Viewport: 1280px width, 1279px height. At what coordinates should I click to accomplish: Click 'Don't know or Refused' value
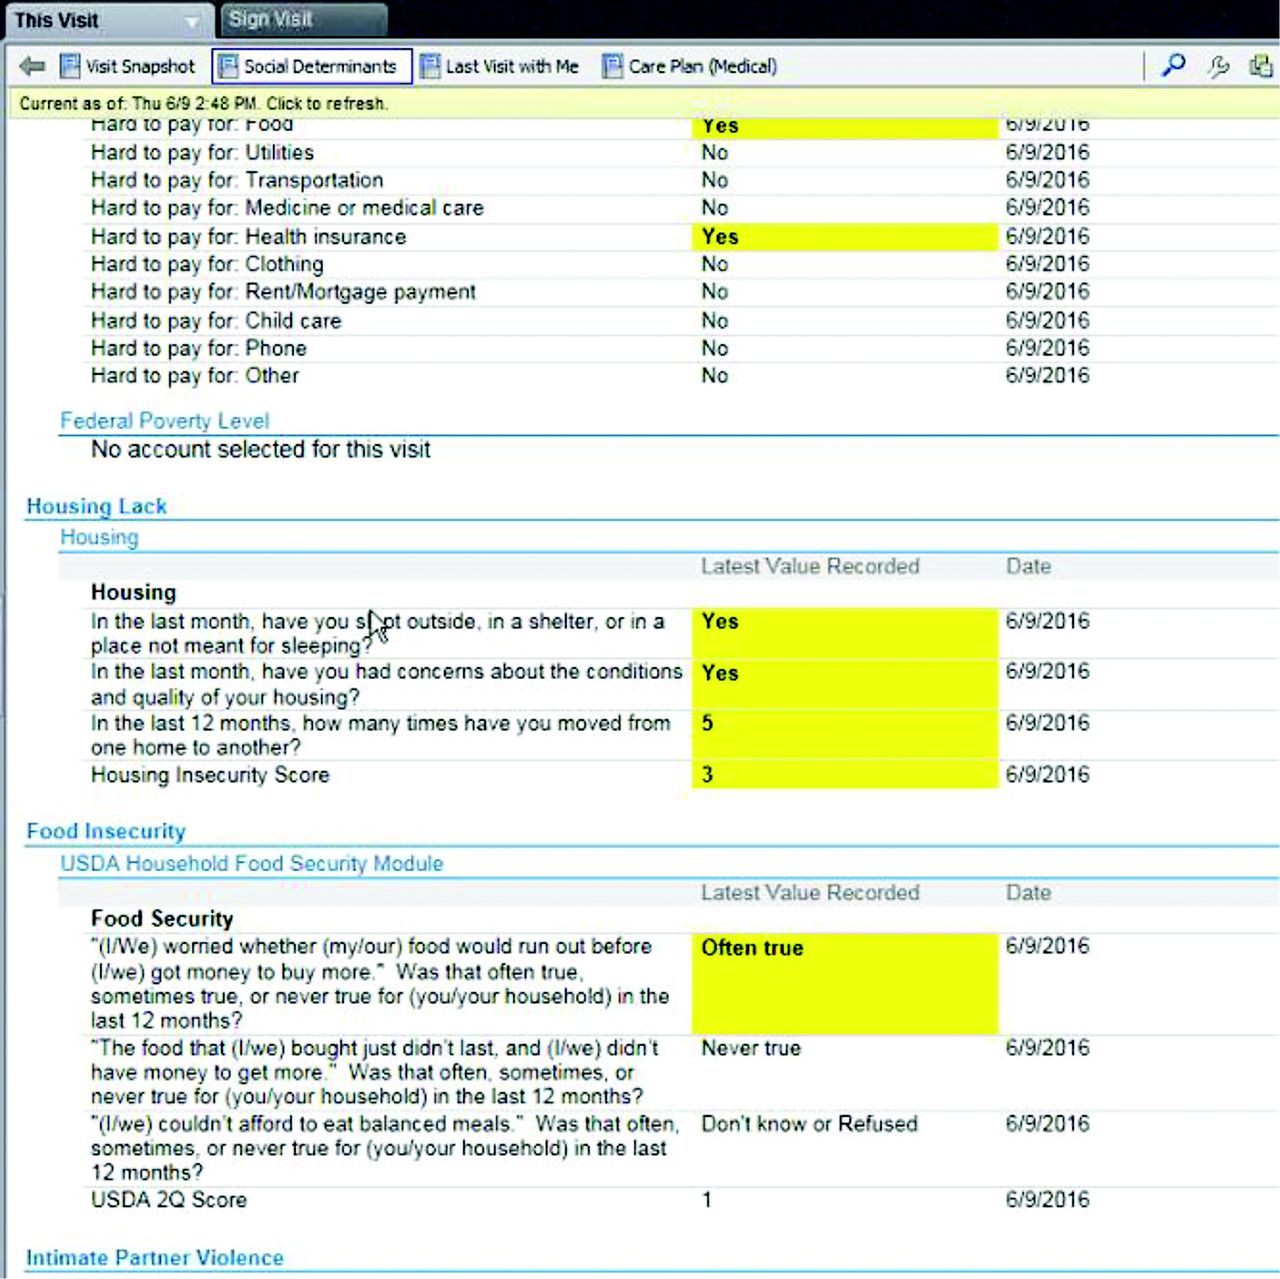809,1124
